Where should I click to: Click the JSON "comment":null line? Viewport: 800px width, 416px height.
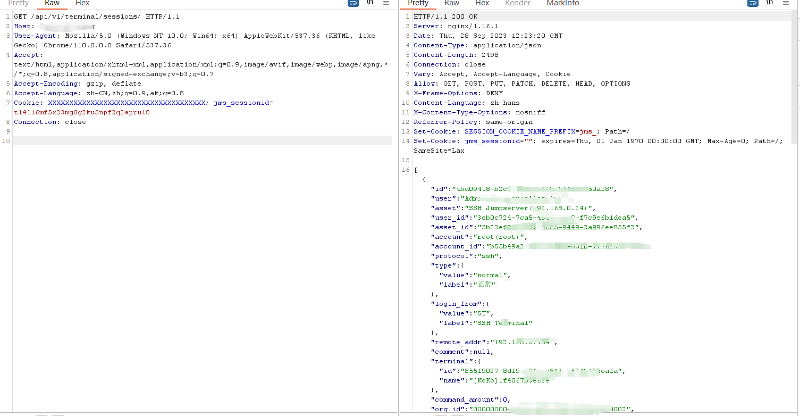pyautogui.click(x=462, y=352)
